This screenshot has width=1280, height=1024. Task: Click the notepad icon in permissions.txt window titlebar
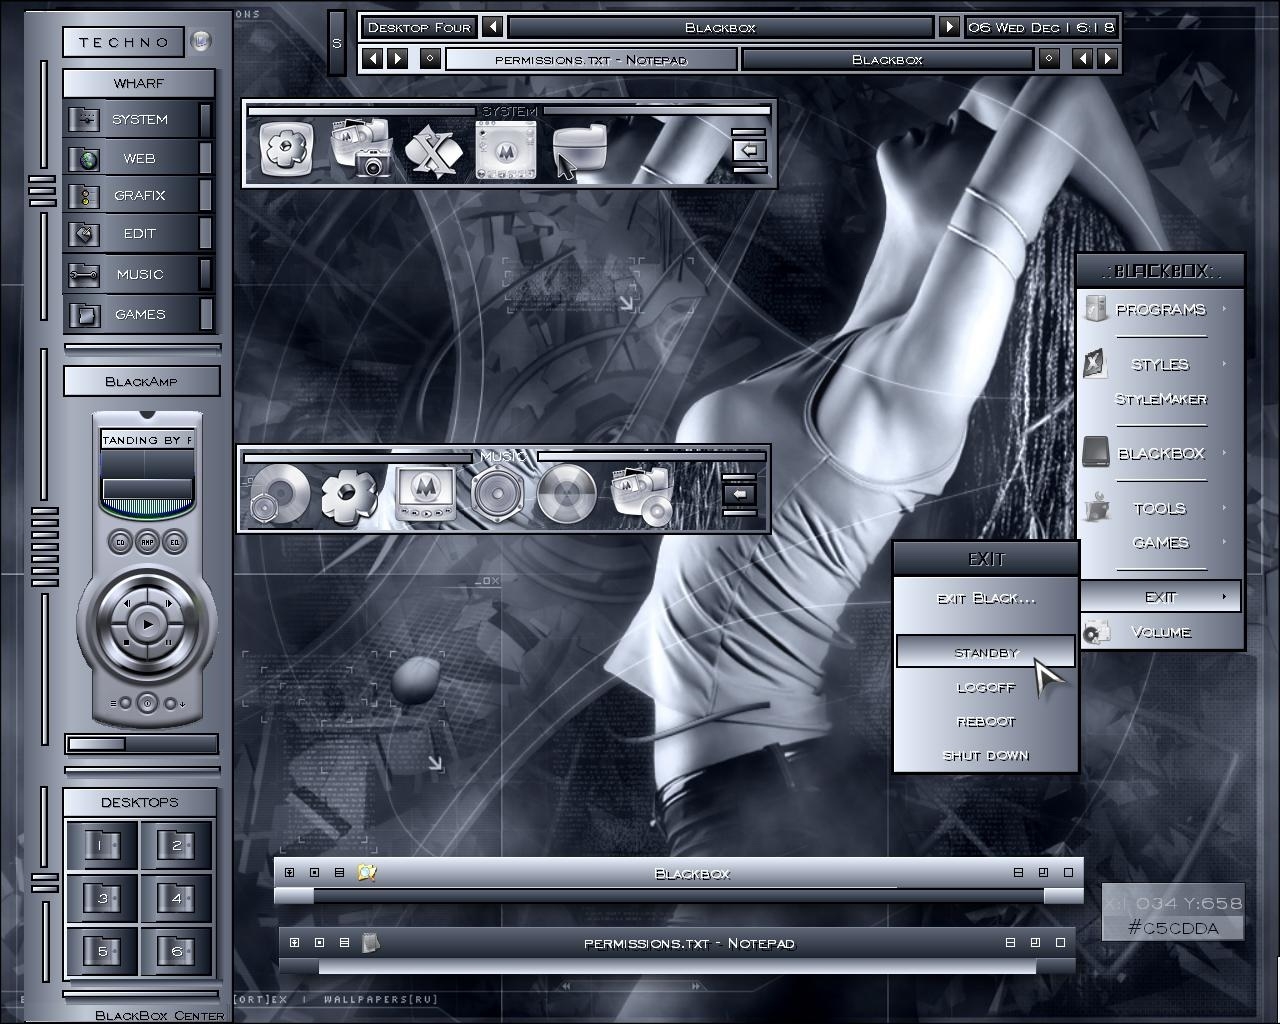(370, 942)
